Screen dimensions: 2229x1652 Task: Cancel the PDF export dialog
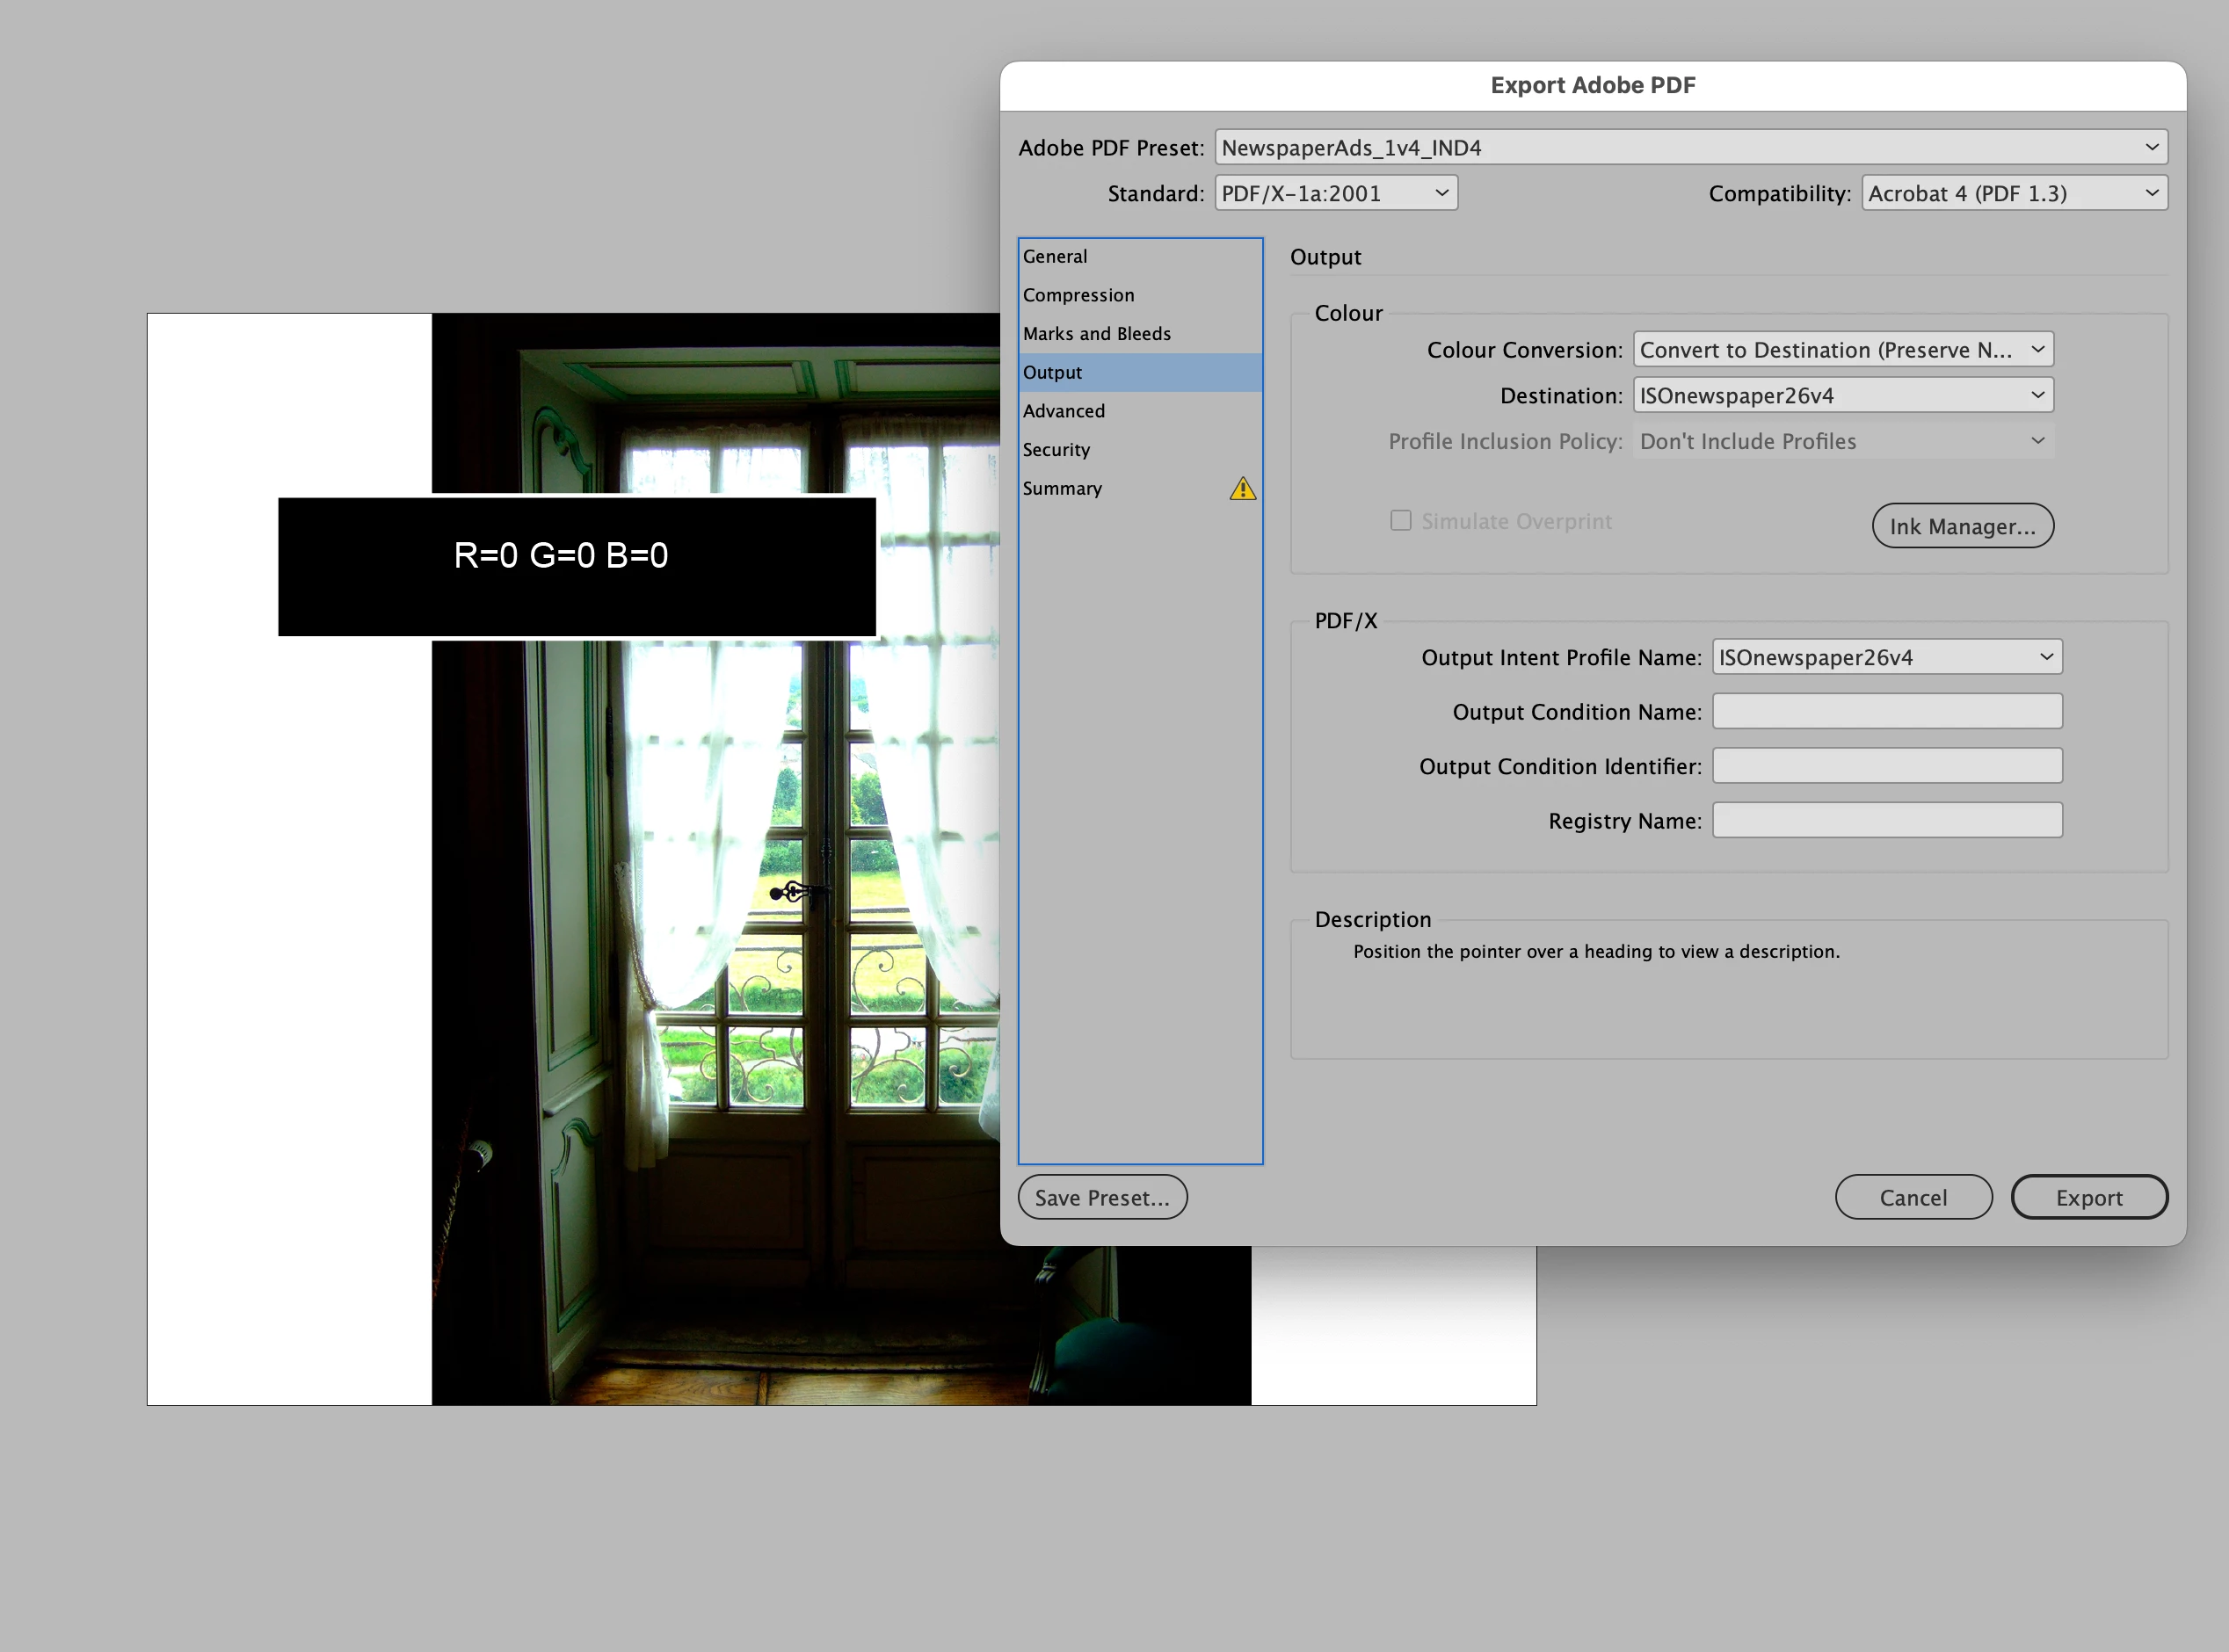coord(1912,1197)
